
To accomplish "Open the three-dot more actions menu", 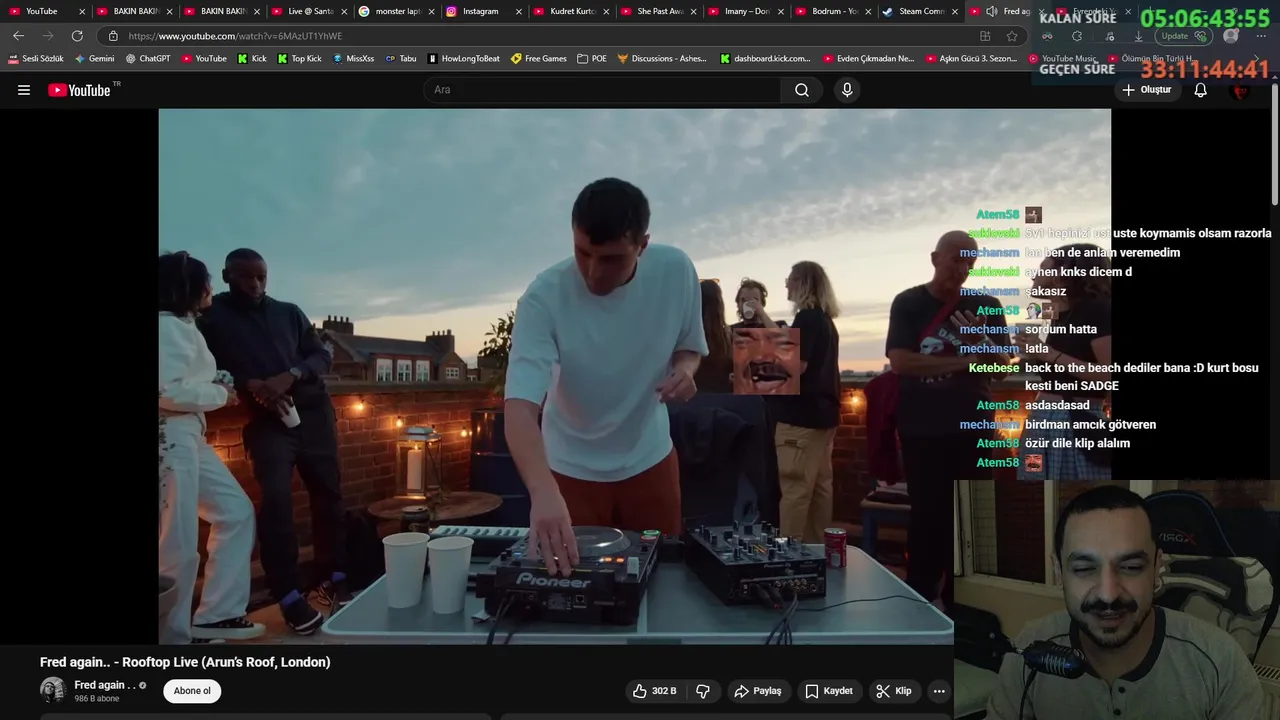I will click(938, 691).
